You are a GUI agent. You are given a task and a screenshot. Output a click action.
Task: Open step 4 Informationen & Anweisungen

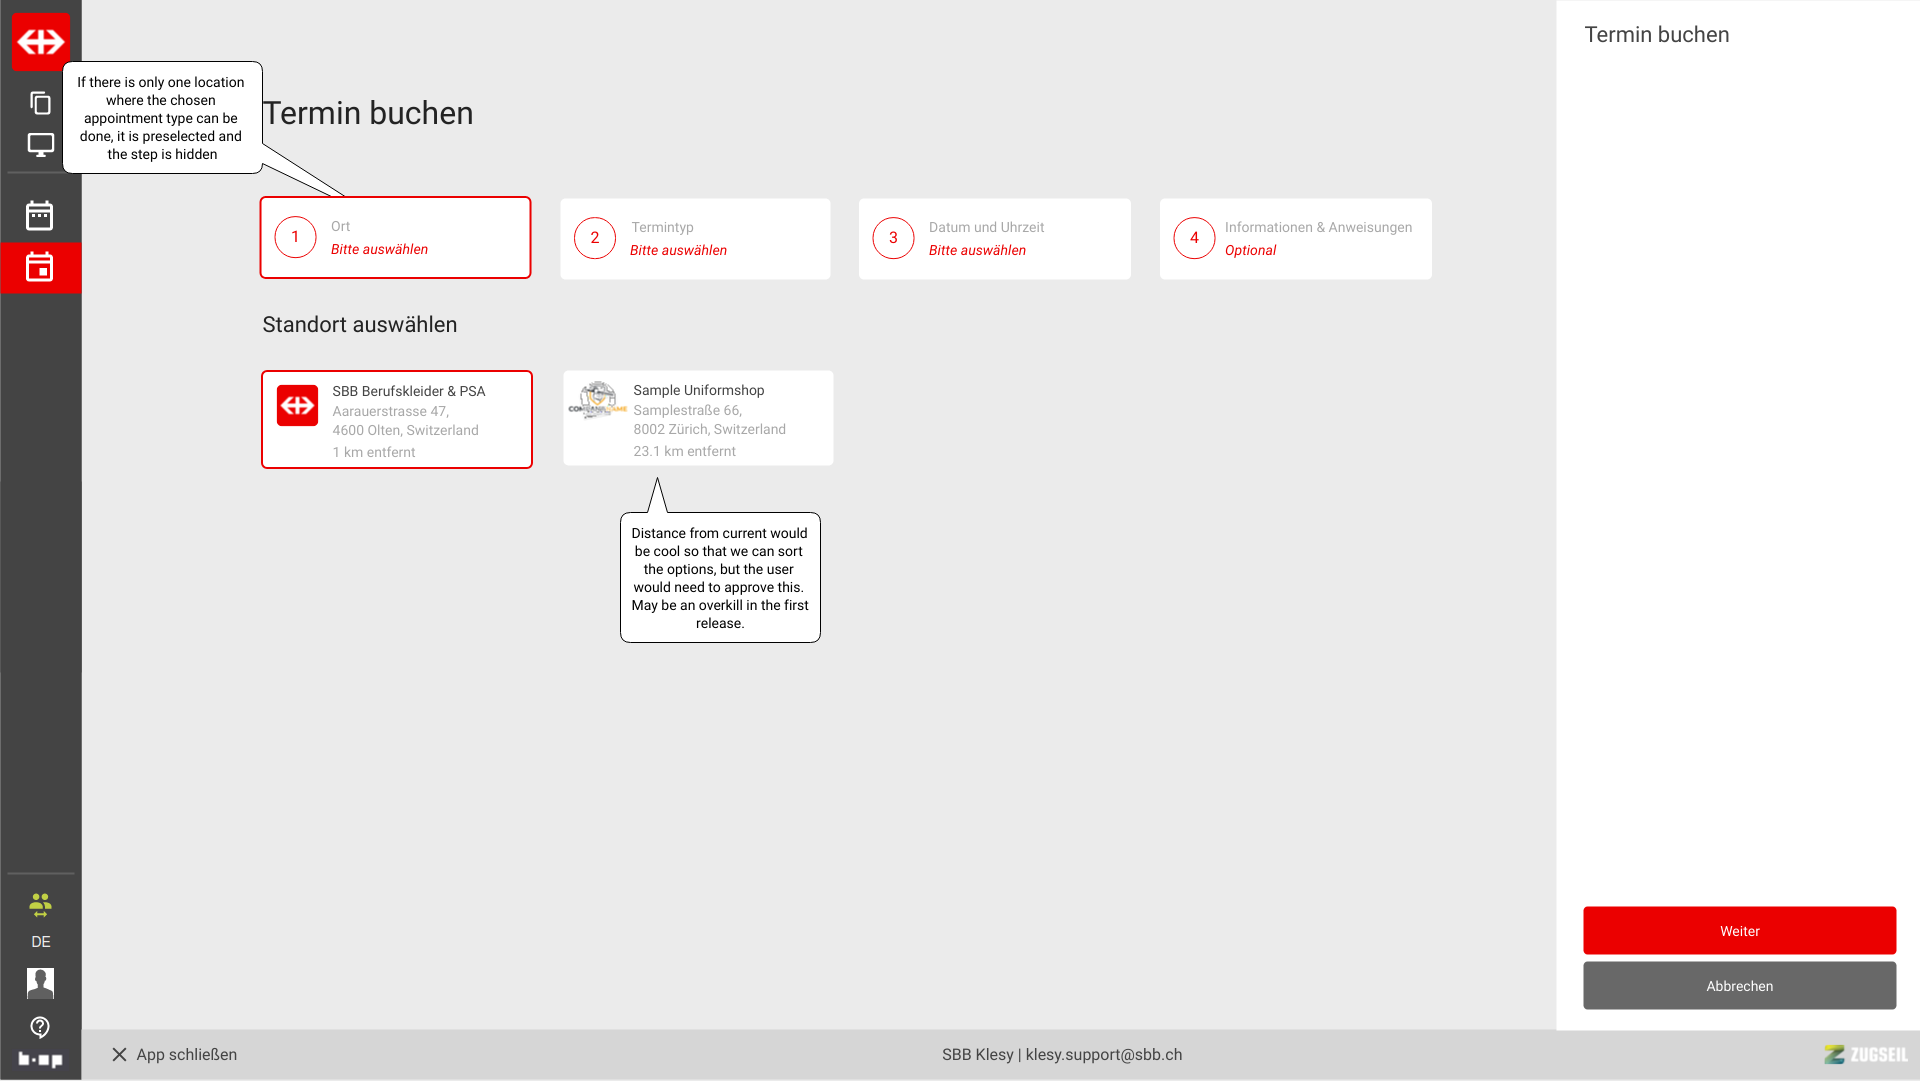1295,239
